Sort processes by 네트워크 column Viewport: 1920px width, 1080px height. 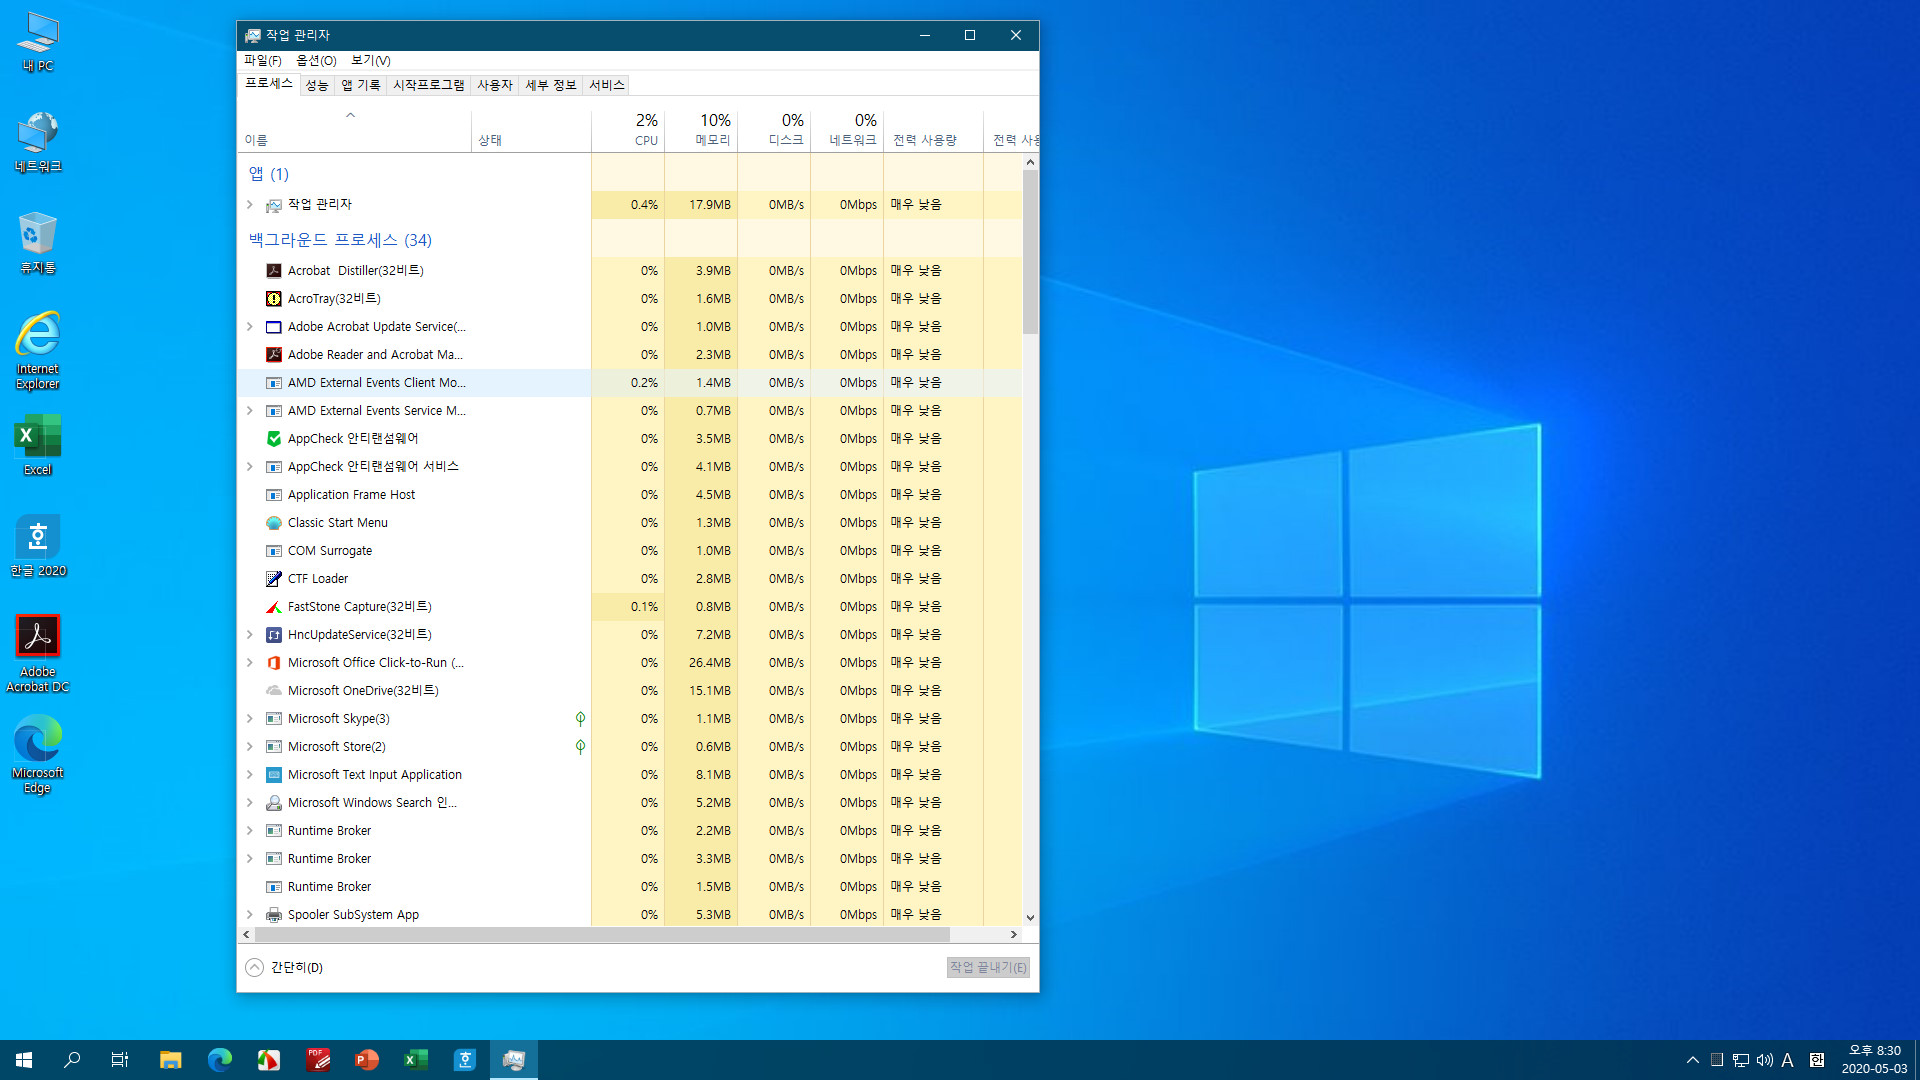(x=847, y=130)
